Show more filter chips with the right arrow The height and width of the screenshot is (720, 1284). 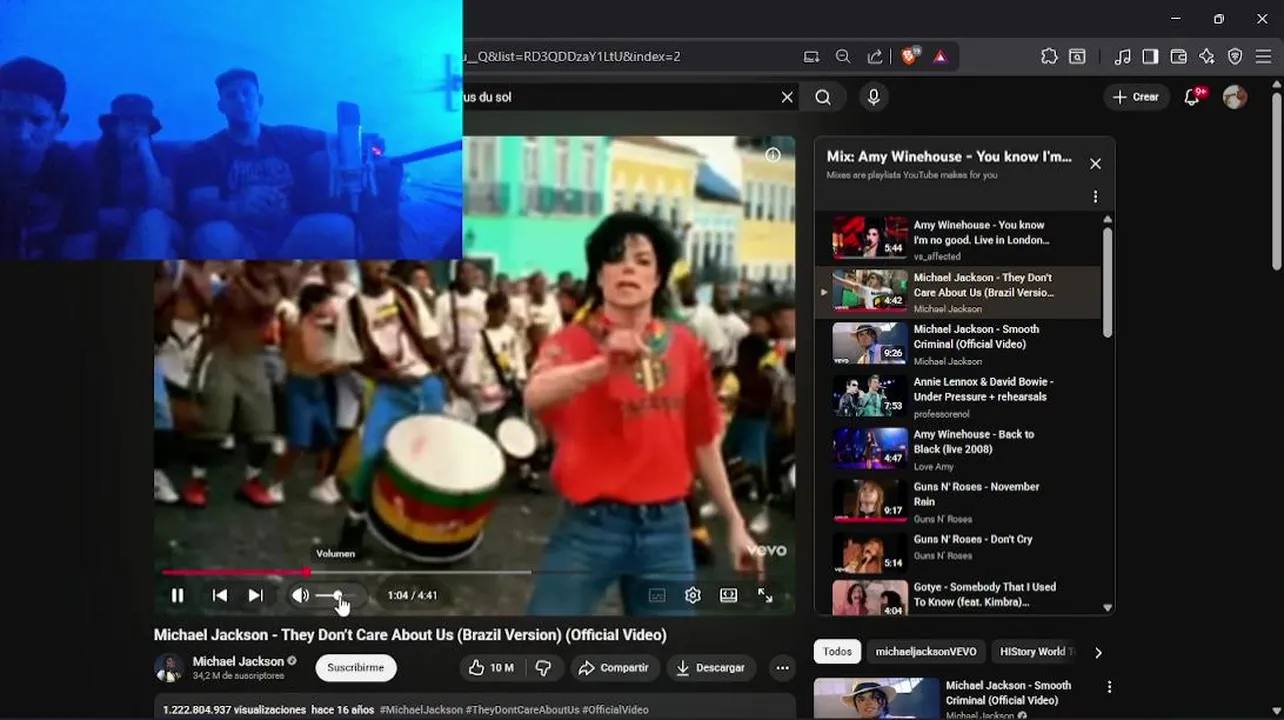pos(1098,652)
